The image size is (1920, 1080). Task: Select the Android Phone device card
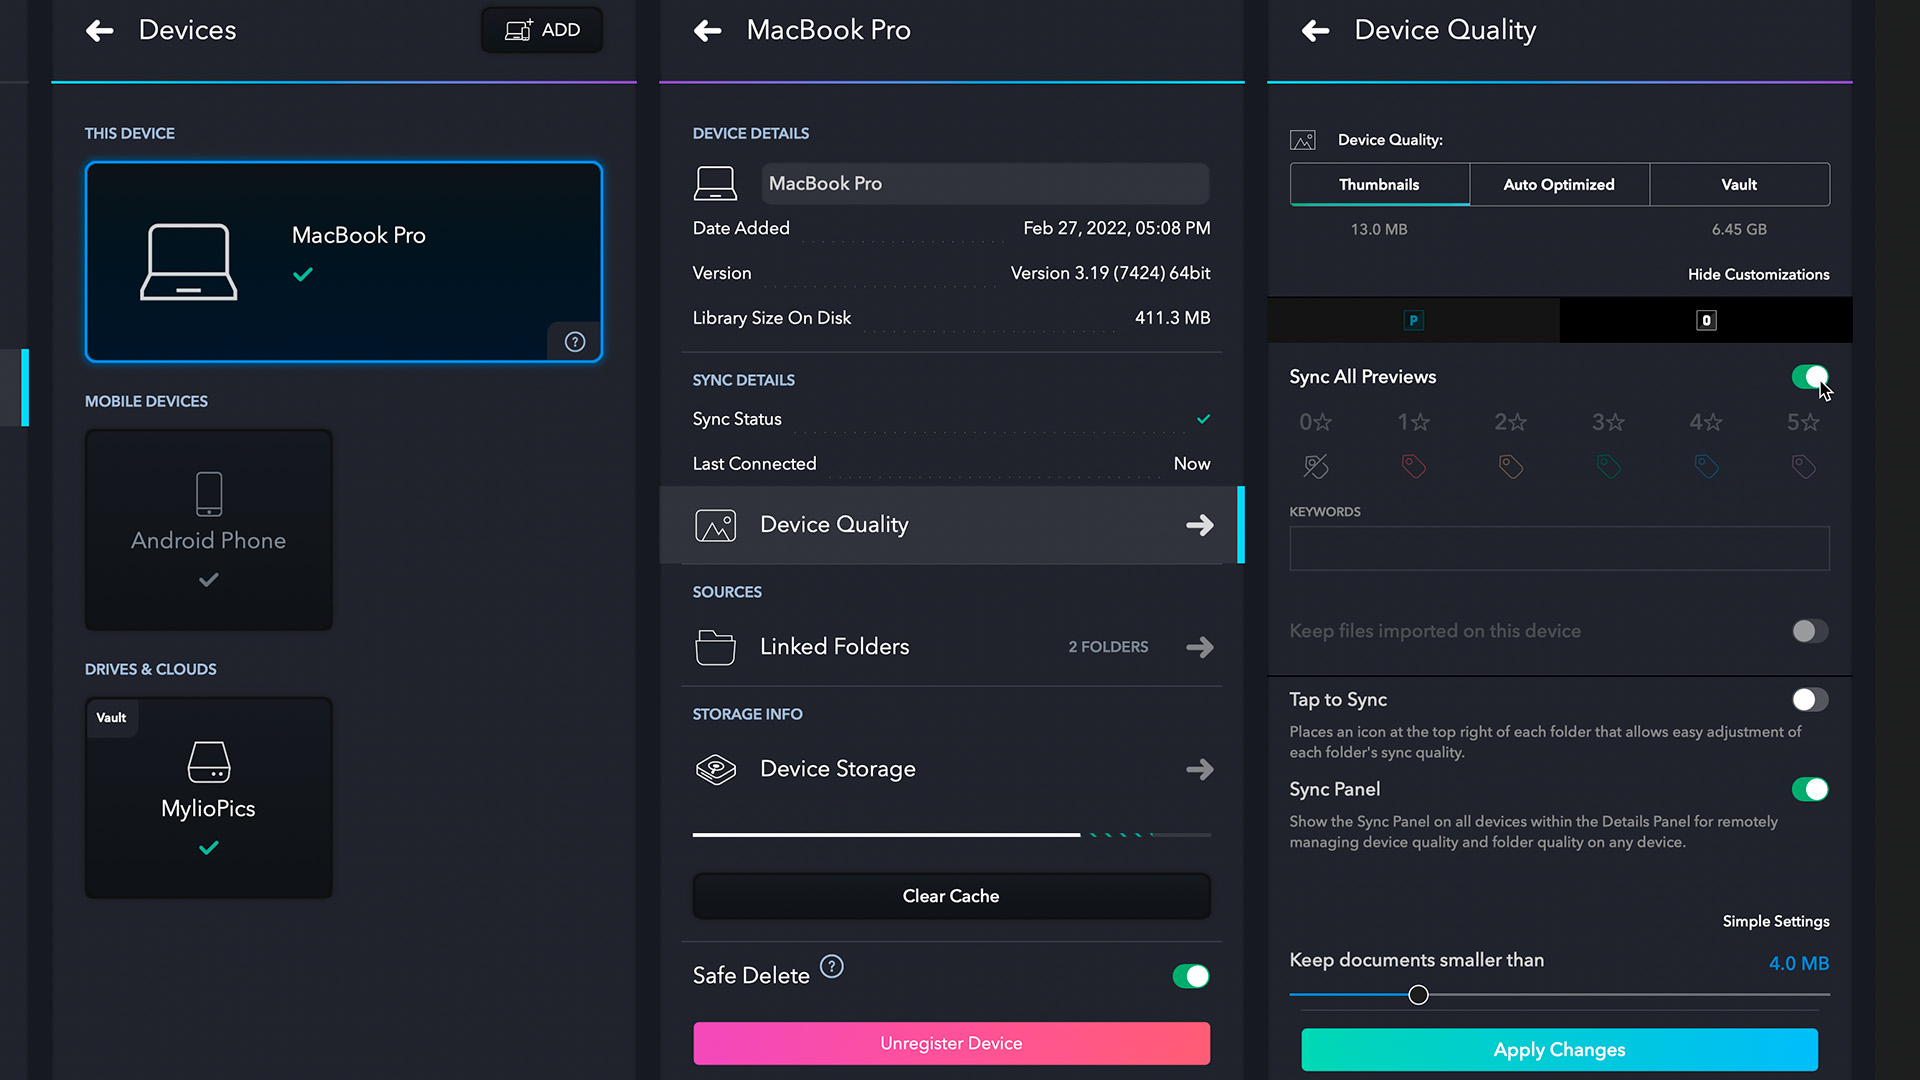209,530
